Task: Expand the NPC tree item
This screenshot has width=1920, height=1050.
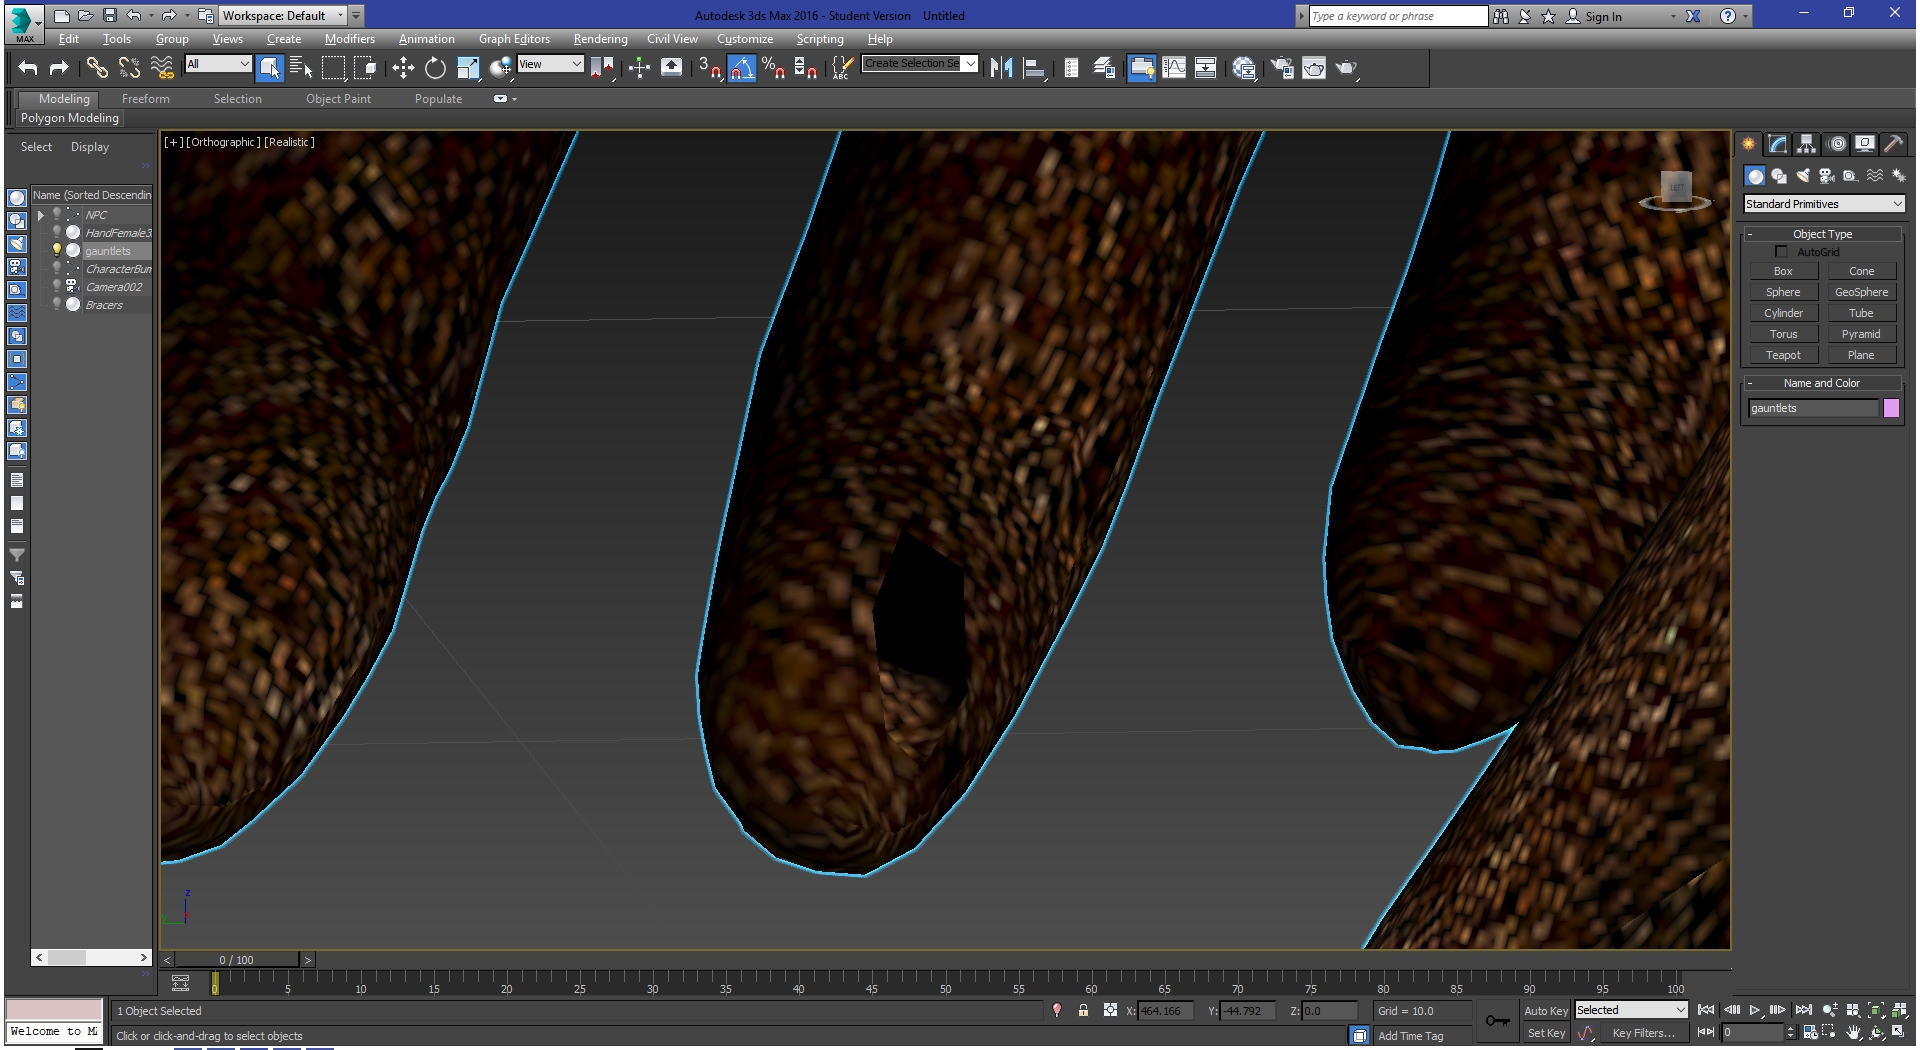Action: coord(41,215)
